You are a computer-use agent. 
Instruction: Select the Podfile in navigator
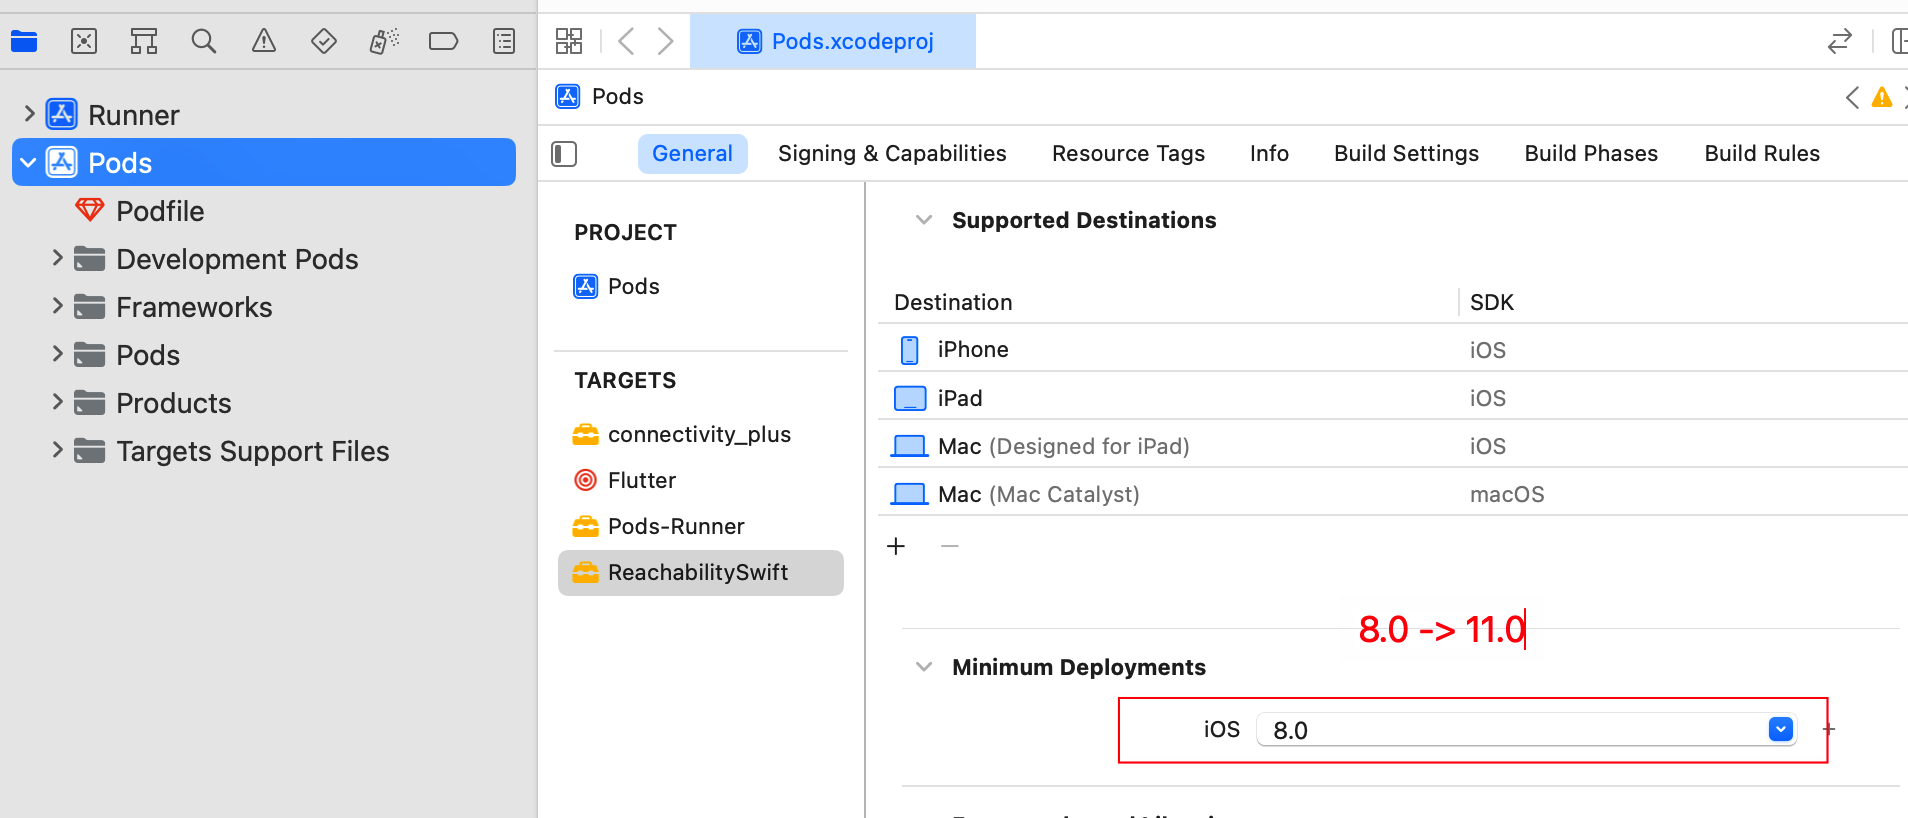(x=160, y=211)
